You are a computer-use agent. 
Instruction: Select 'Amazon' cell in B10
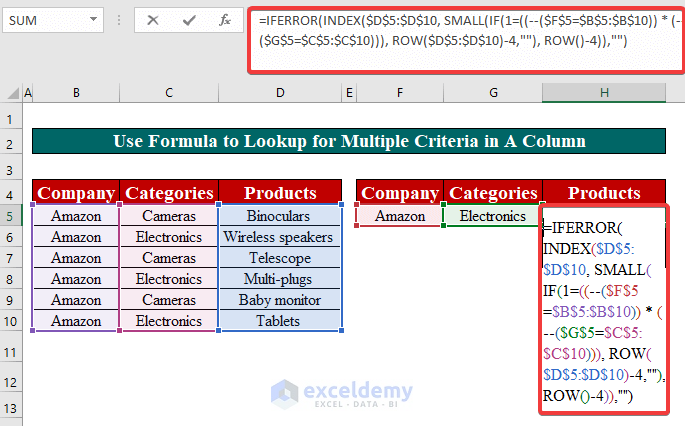76,321
